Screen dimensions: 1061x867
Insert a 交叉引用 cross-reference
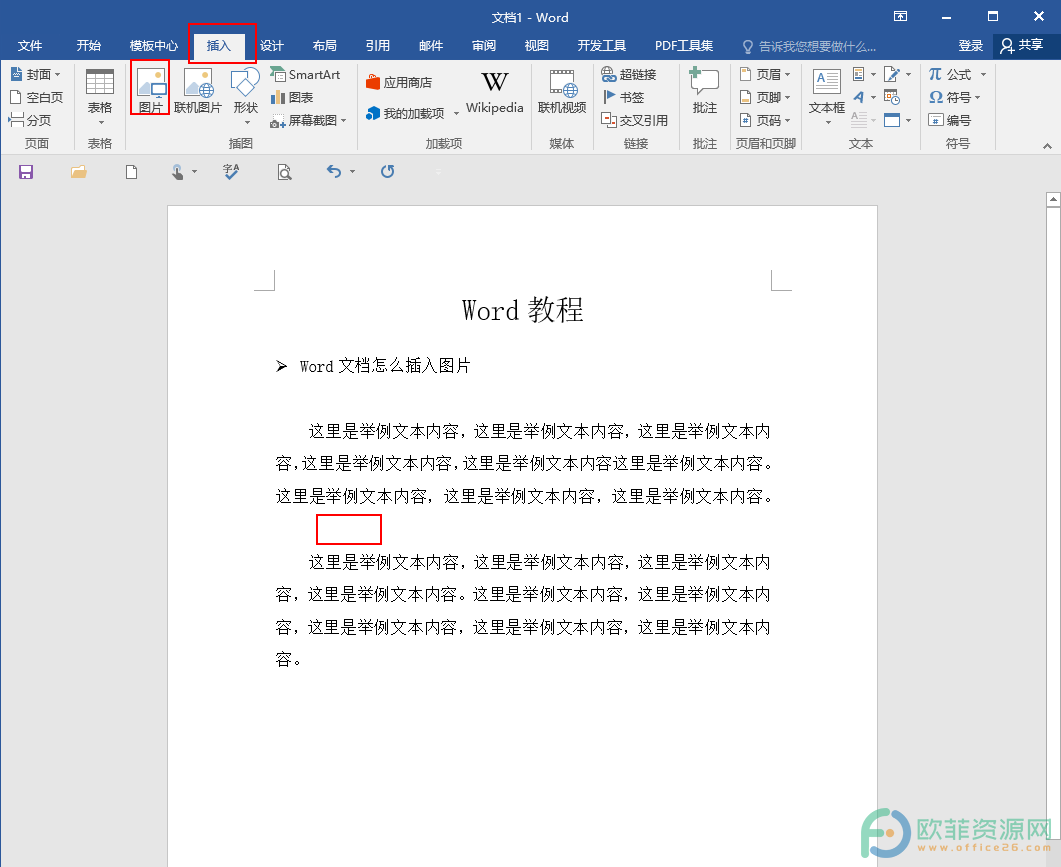635,120
